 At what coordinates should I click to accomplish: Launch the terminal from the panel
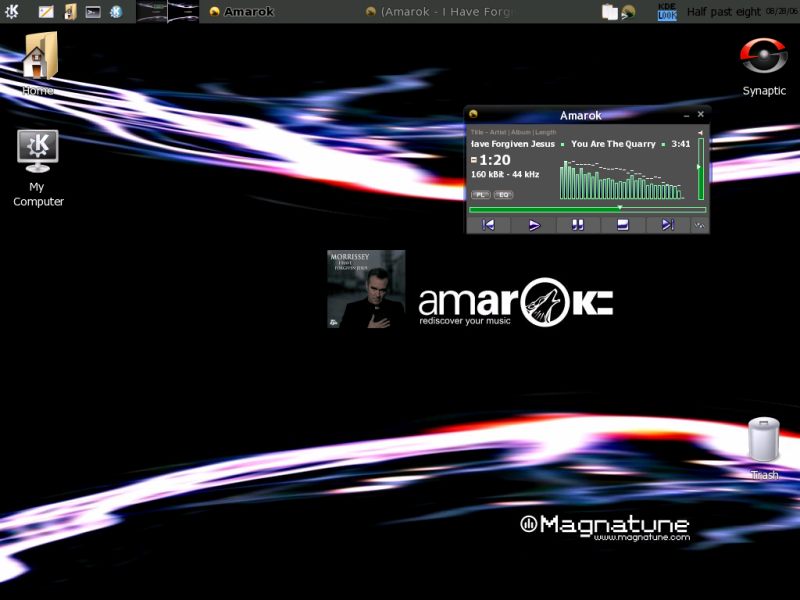(x=93, y=11)
